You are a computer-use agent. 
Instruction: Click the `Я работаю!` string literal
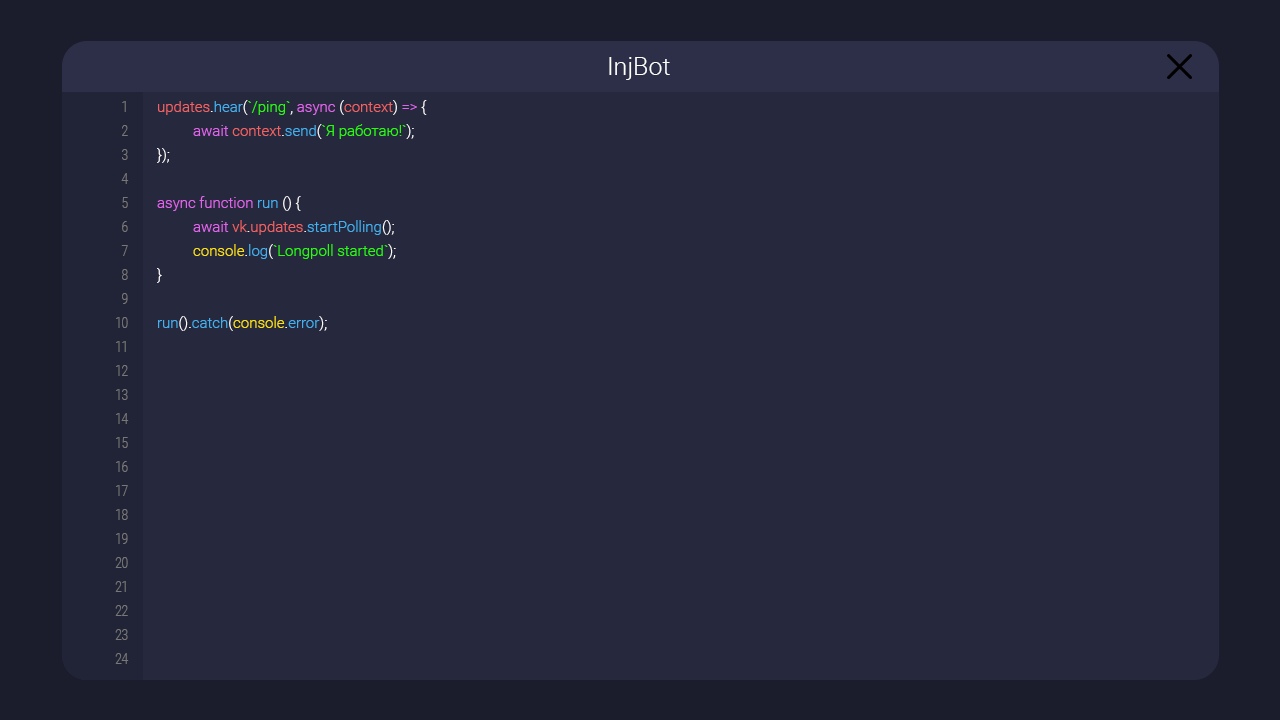tap(363, 131)
